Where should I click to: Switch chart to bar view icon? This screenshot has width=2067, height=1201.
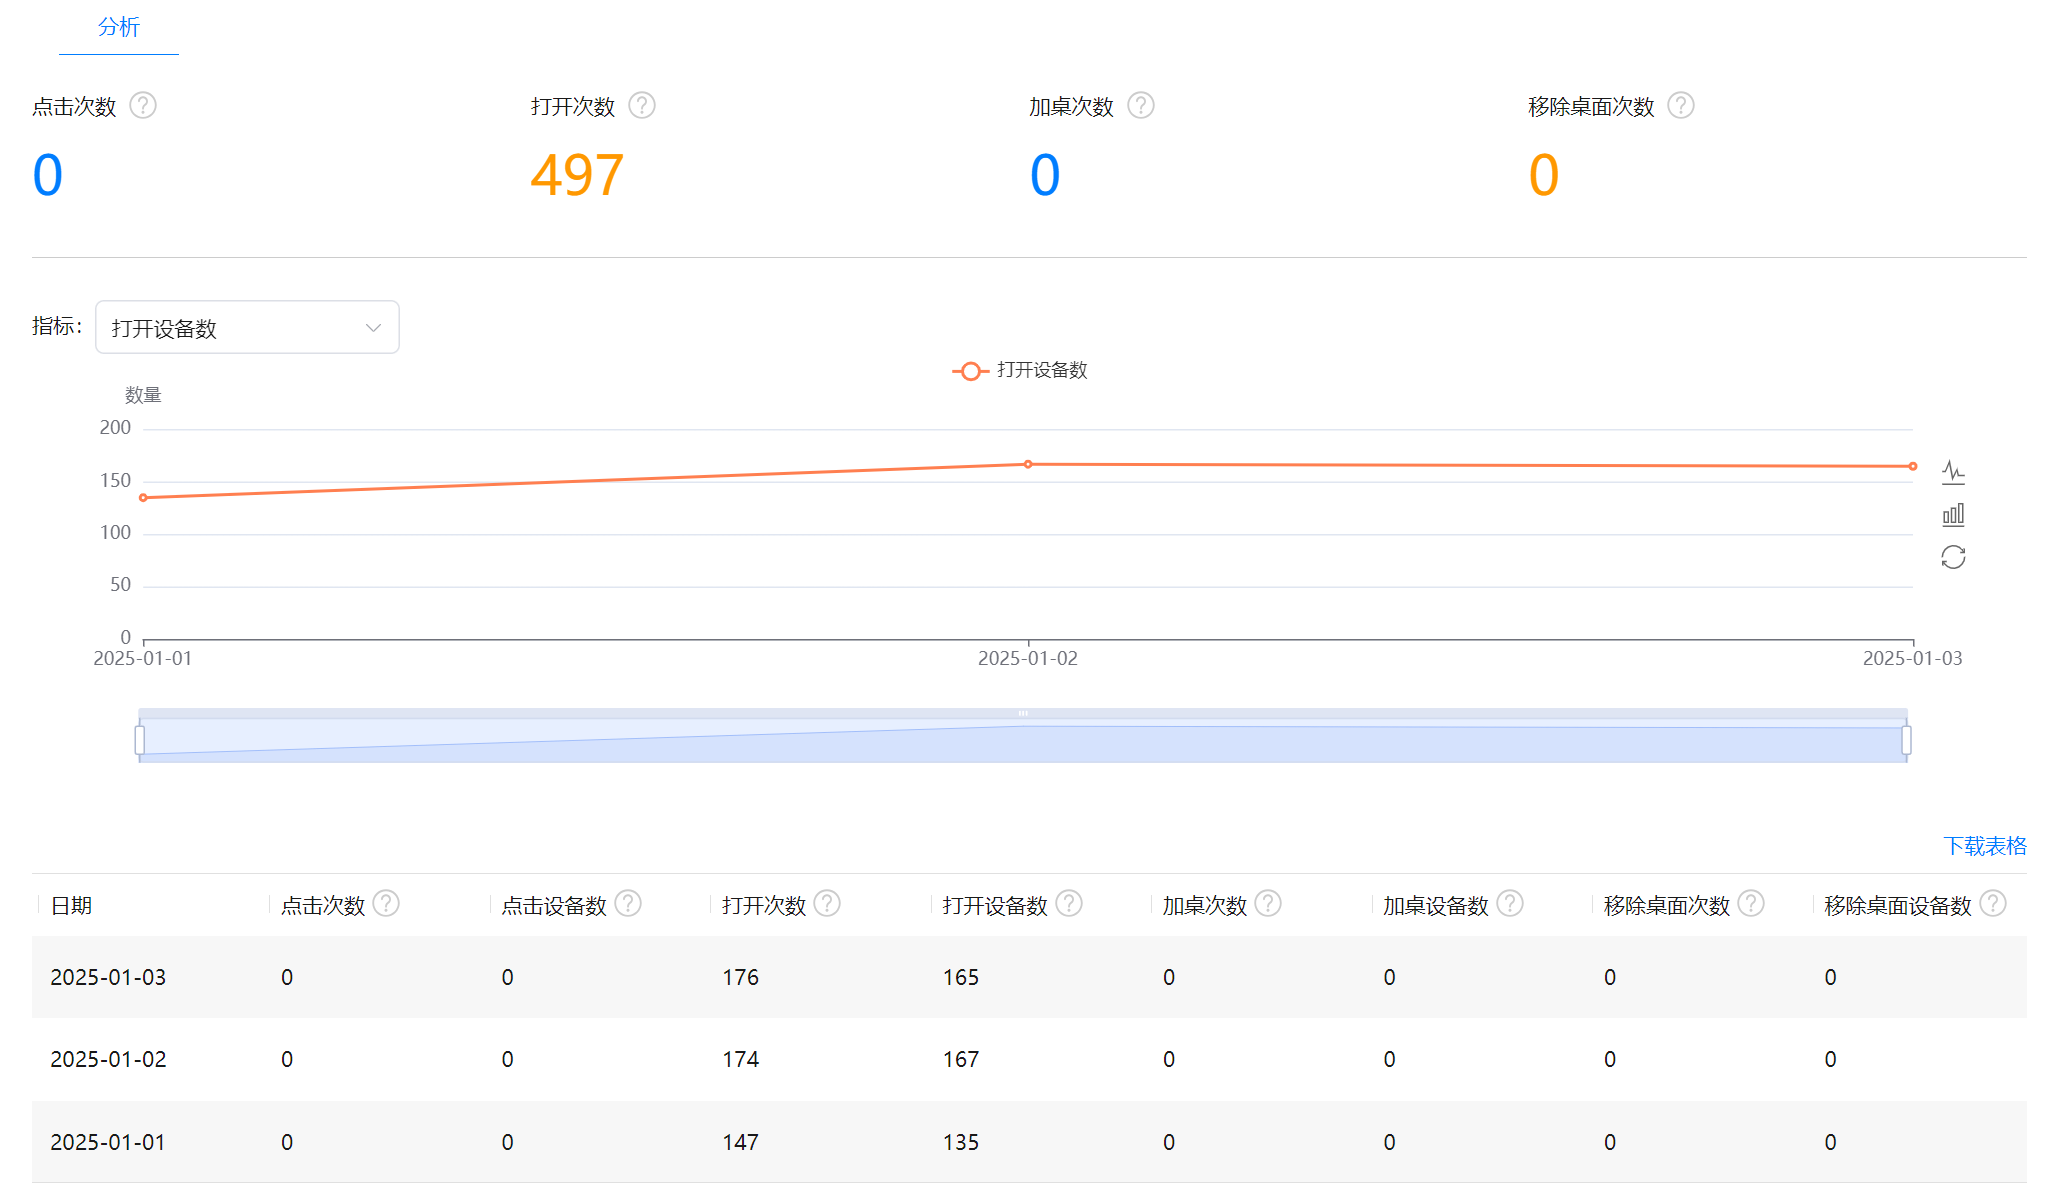1952,515
